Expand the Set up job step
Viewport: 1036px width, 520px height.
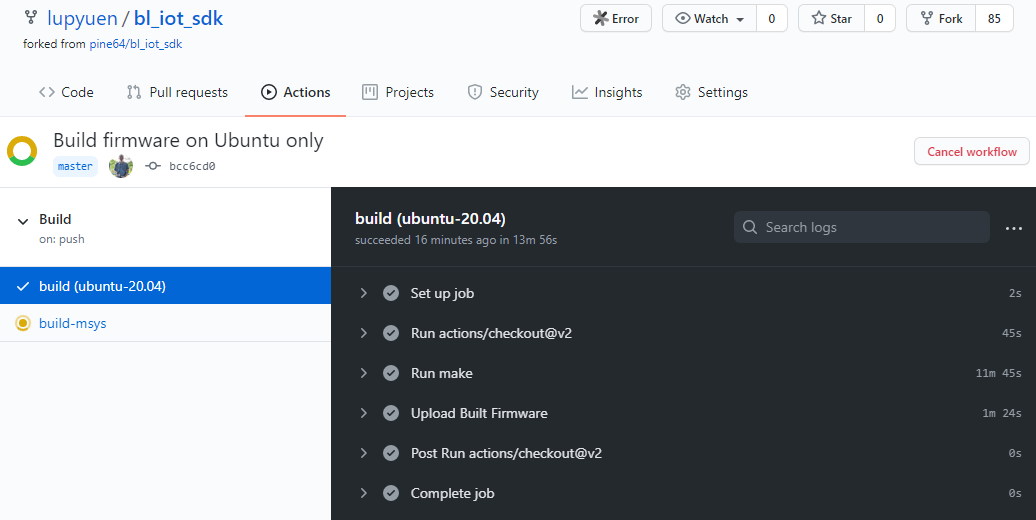[x=363, y=293]
